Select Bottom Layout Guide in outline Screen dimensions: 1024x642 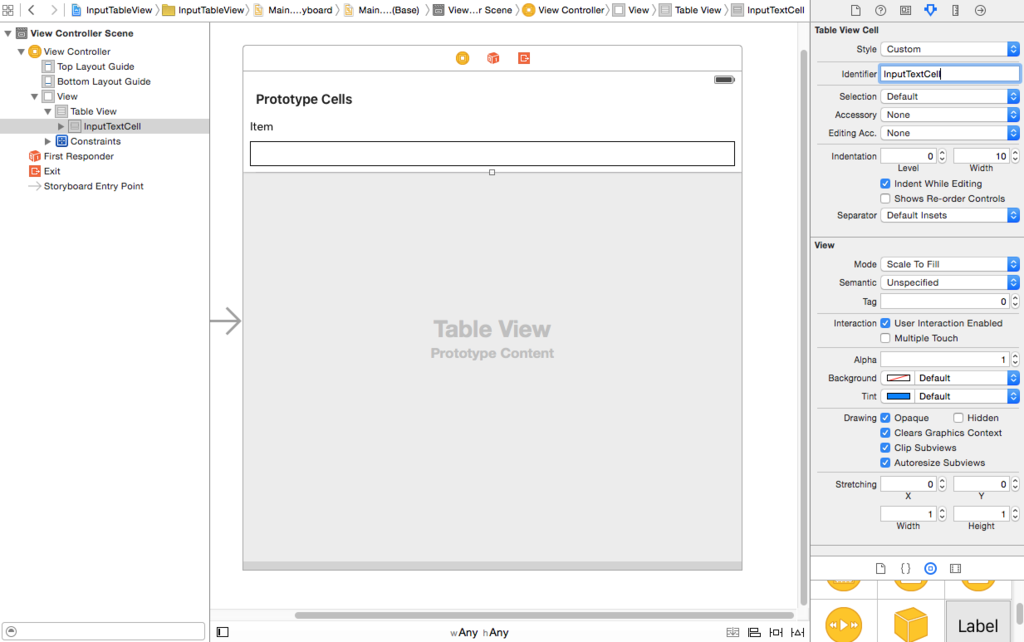point(103,81)
